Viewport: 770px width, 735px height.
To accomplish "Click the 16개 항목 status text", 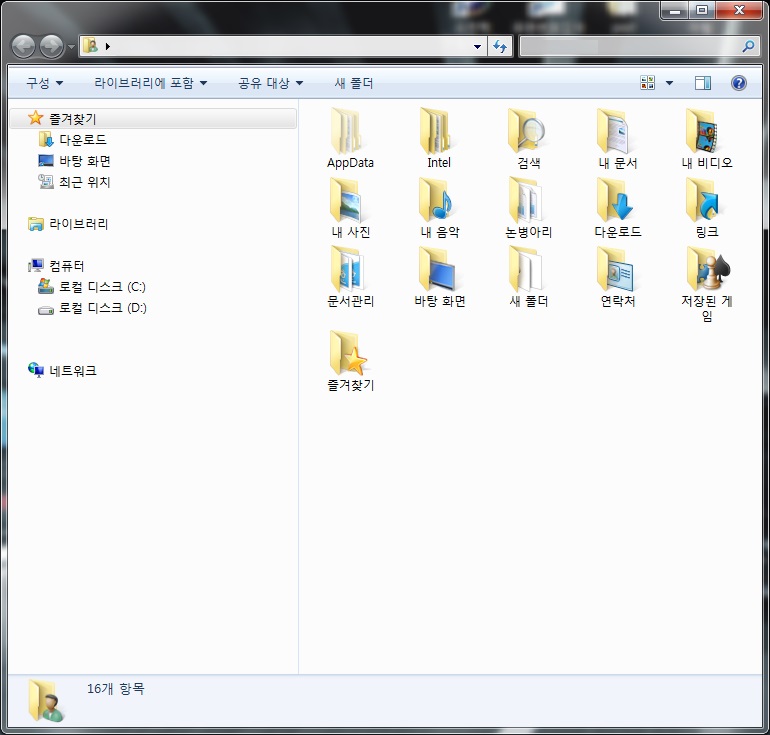I will tap(116, 689).
